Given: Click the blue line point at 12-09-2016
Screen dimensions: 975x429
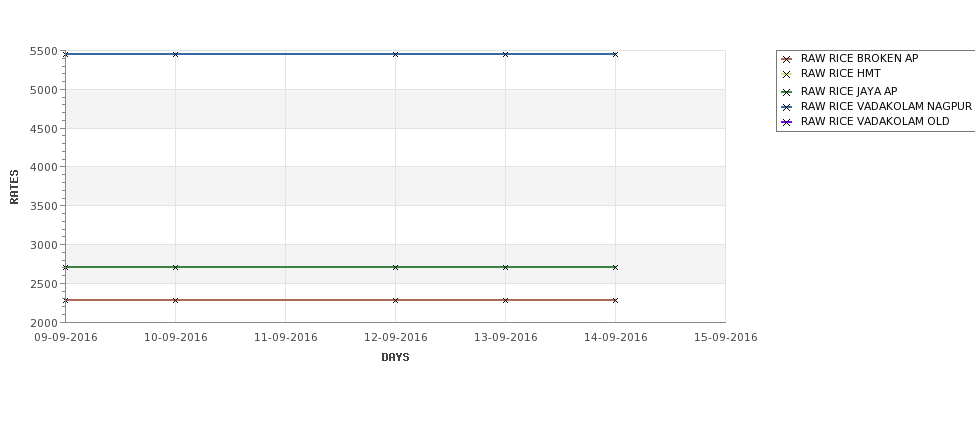Looking at the screenshot, I should click(395, 54).
